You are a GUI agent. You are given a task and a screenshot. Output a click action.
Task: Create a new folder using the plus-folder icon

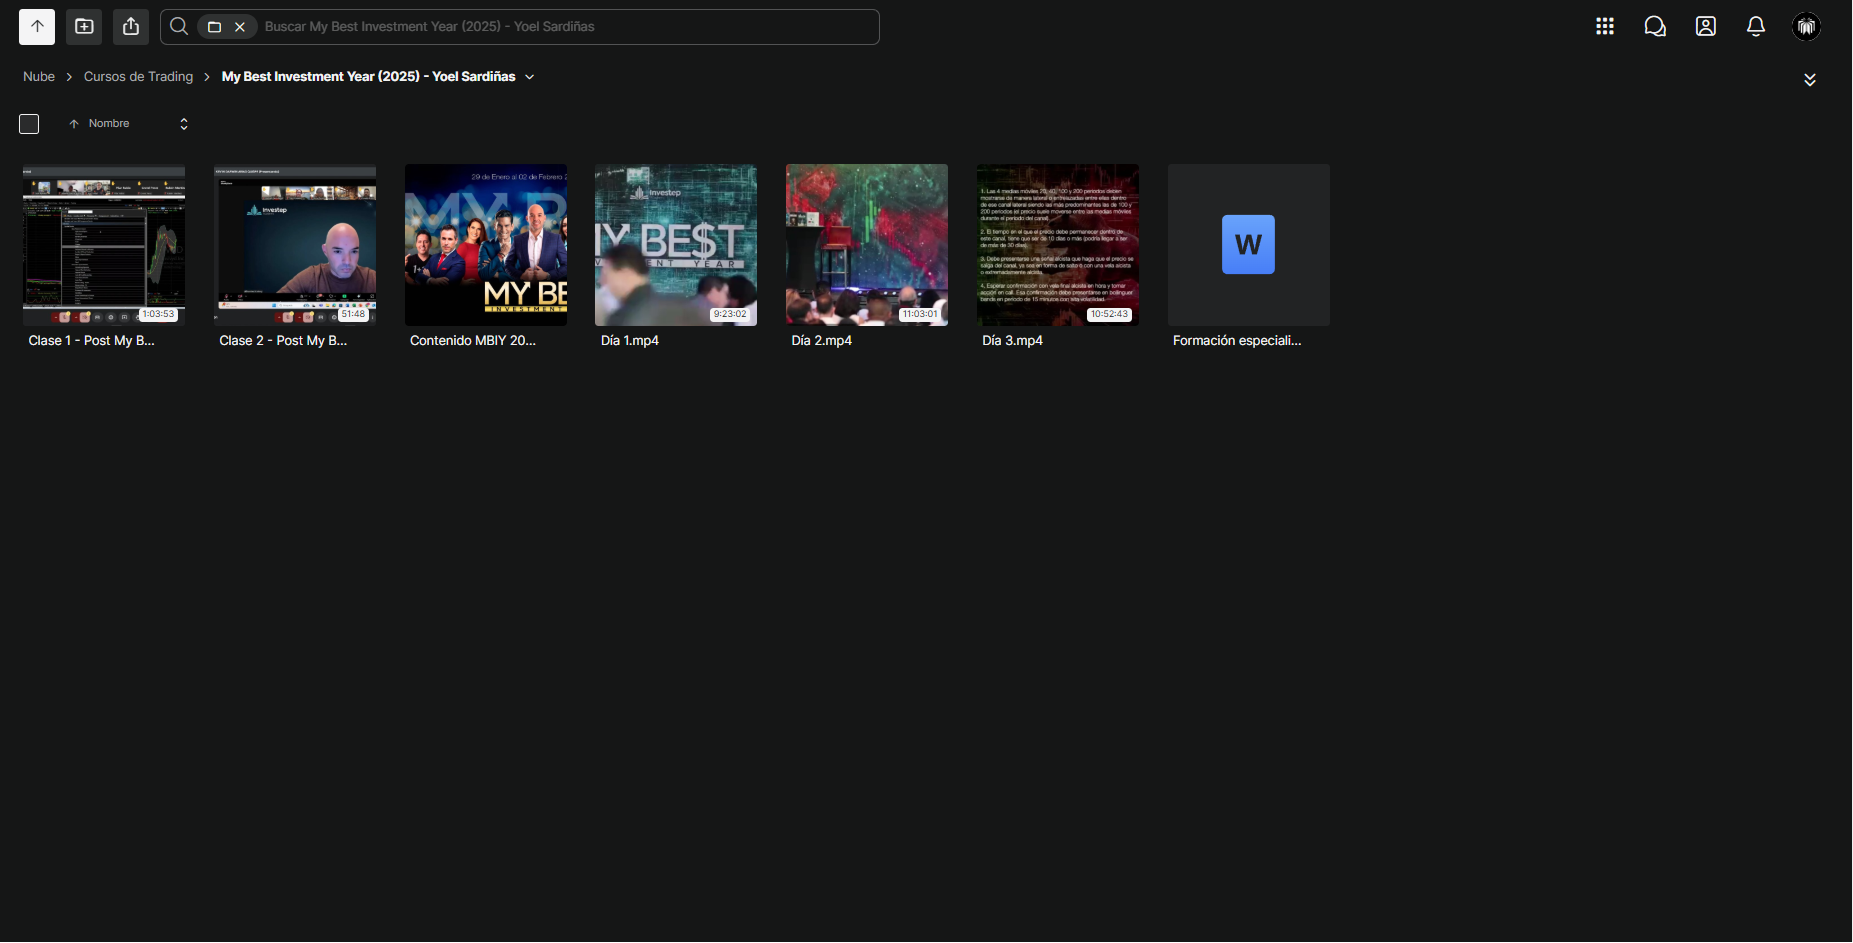(84, 27)
